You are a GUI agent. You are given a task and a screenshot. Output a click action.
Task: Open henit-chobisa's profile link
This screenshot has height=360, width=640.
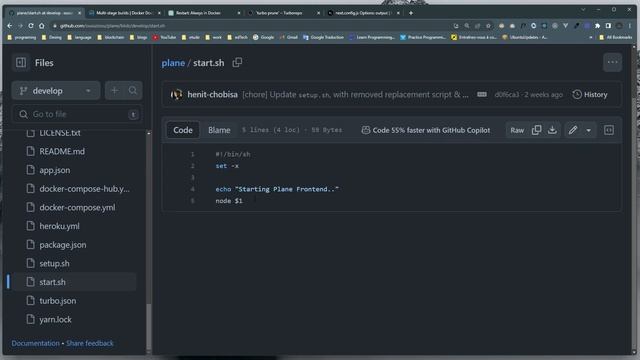tap(212, 94)
